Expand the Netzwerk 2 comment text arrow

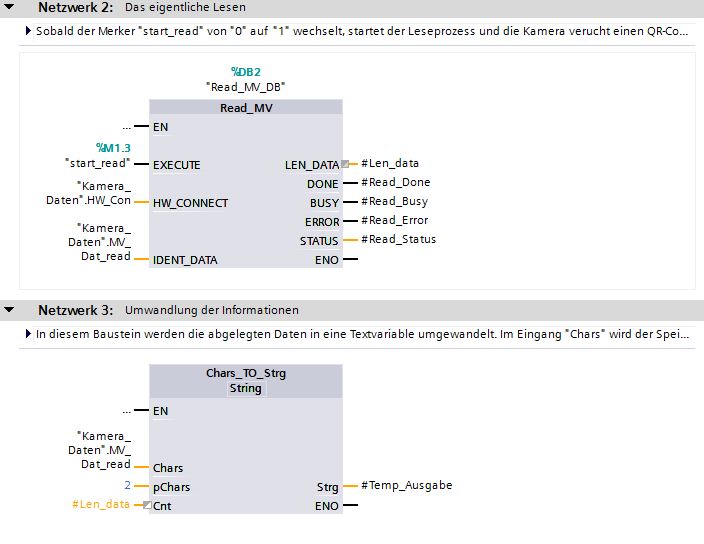pos(28,31)
